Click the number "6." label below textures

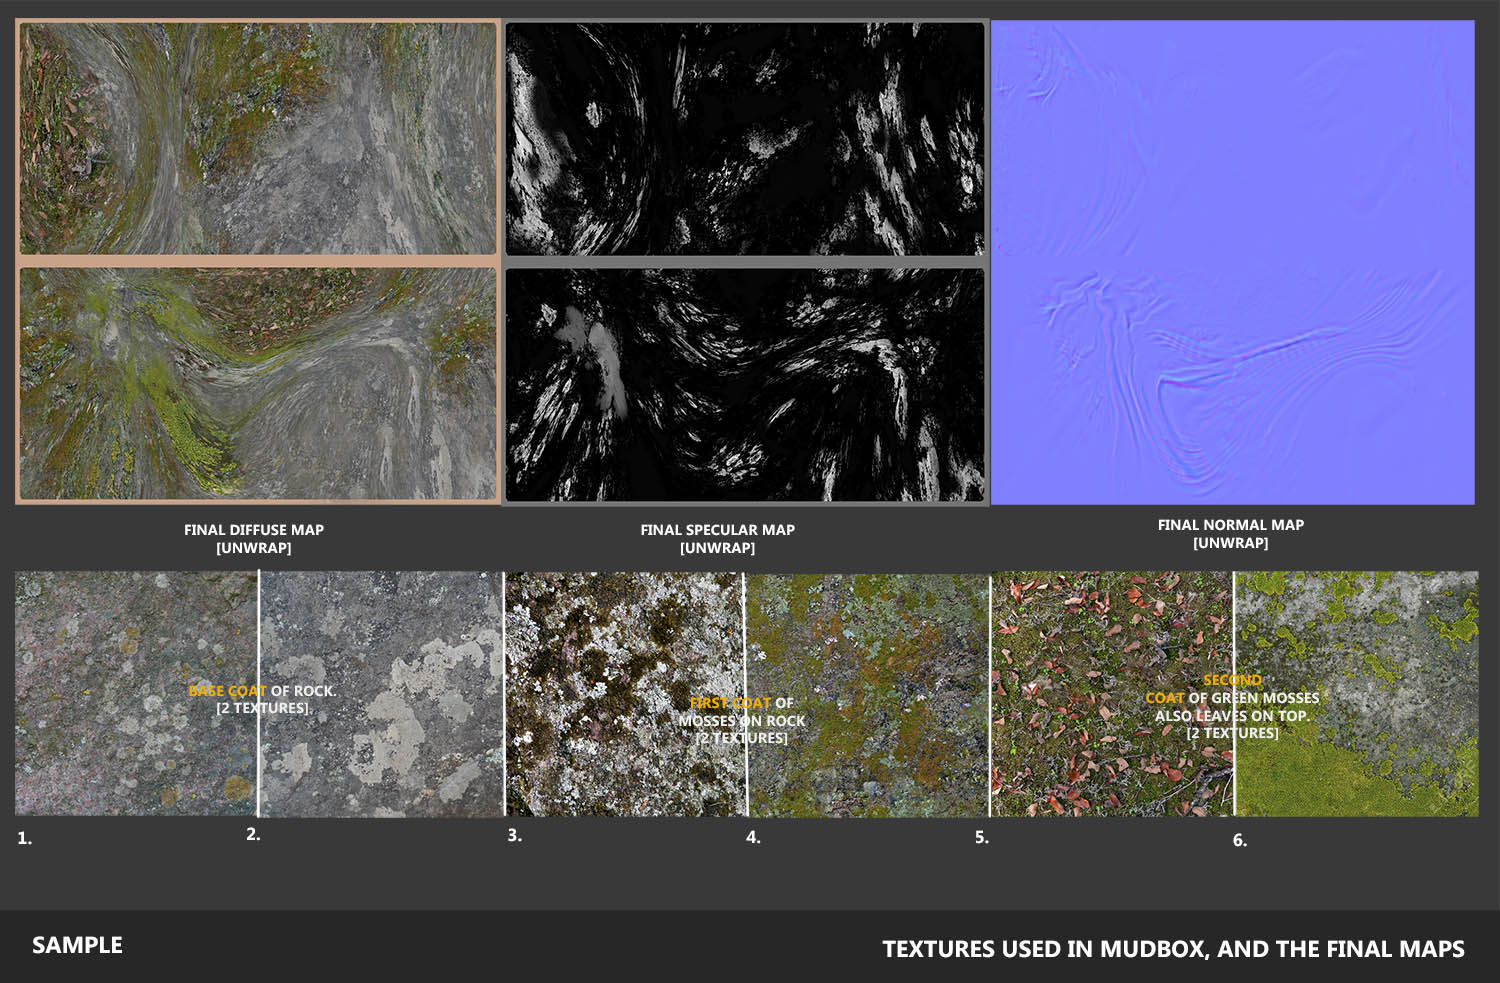click(1239, 840)
